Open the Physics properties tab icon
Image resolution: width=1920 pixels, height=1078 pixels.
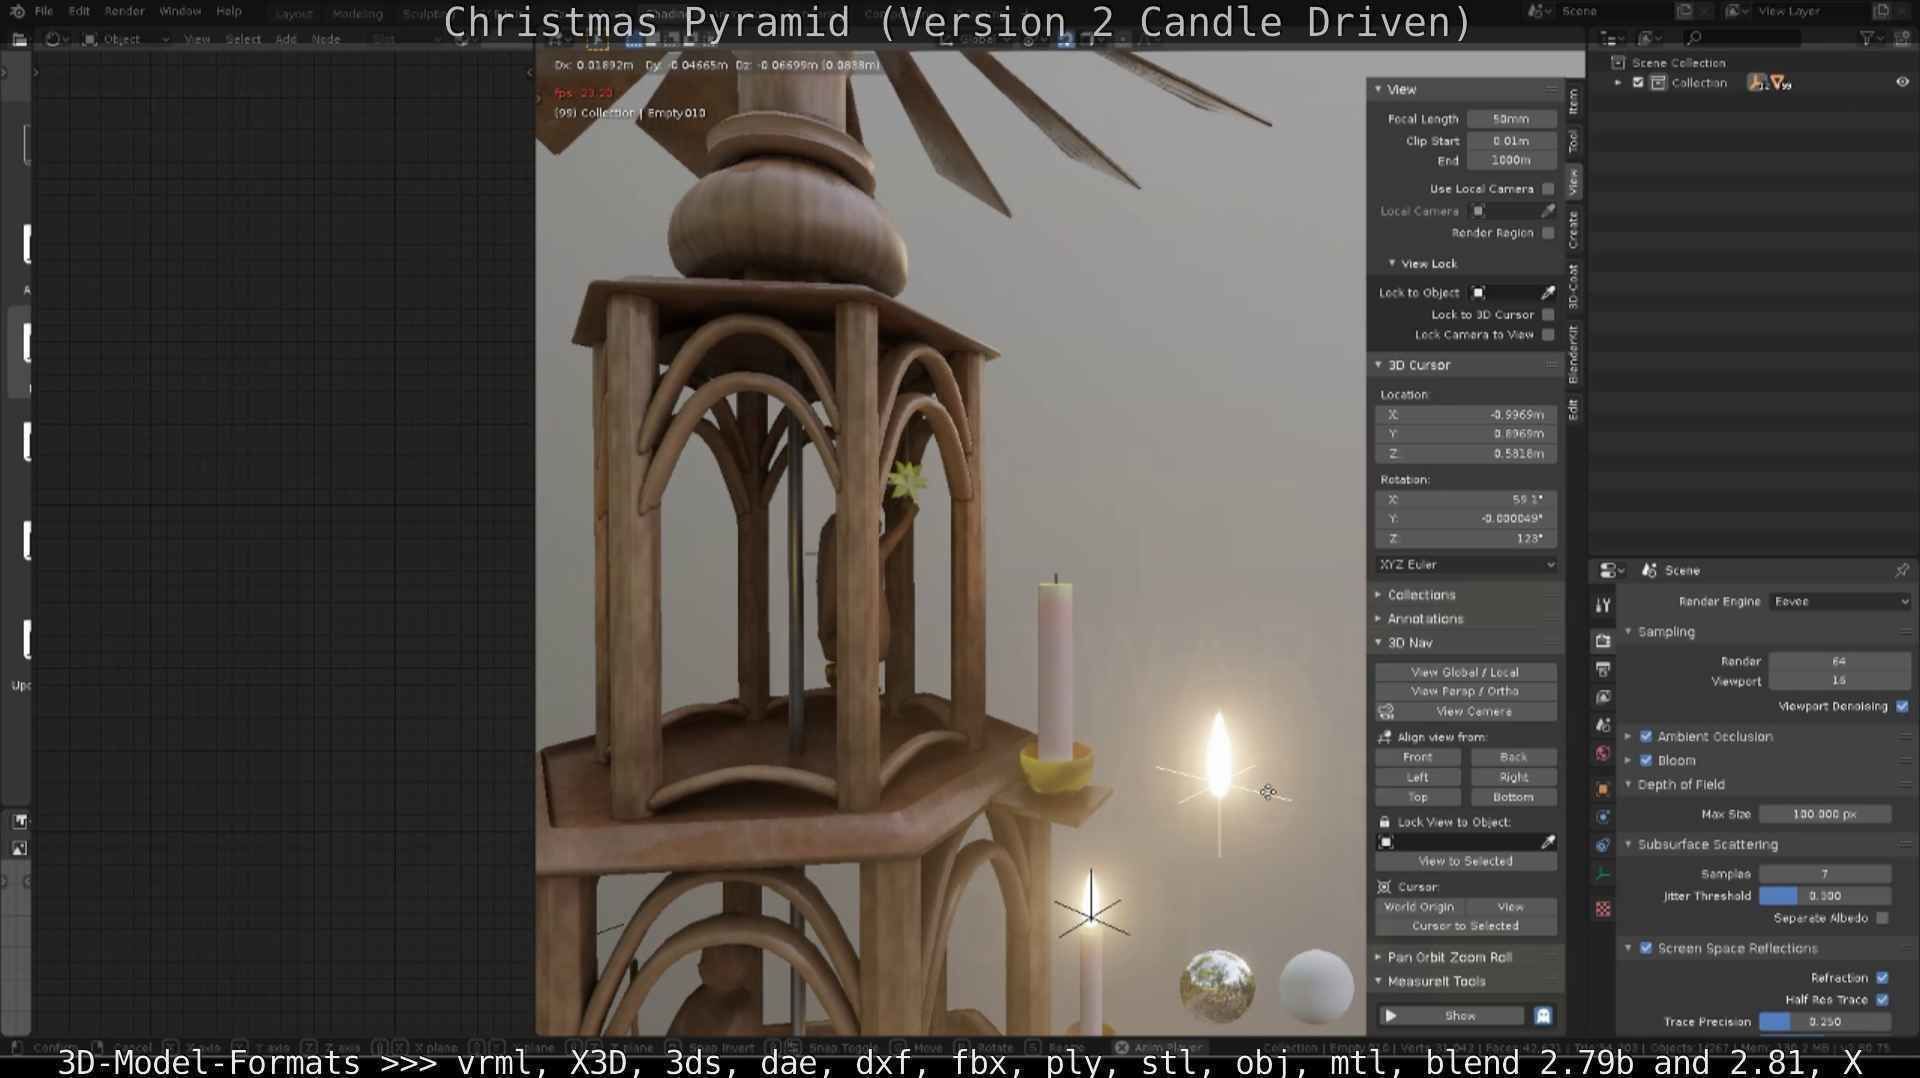click(1603, 817)
